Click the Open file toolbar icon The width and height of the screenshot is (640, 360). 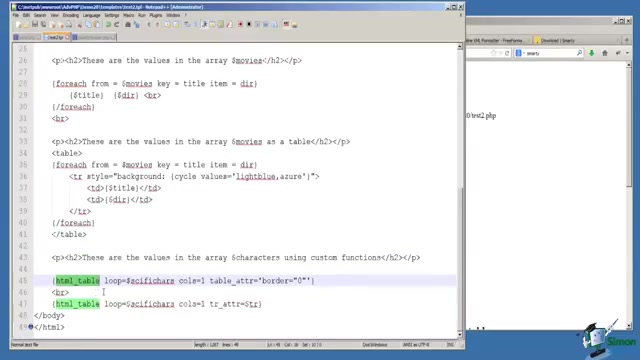26,25
